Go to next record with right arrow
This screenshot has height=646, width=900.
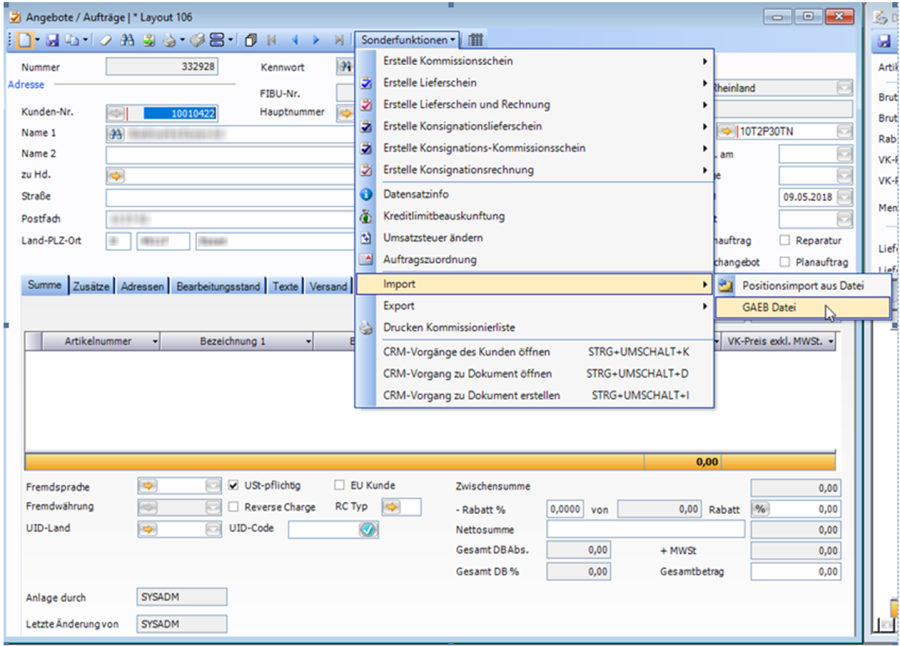316,40
